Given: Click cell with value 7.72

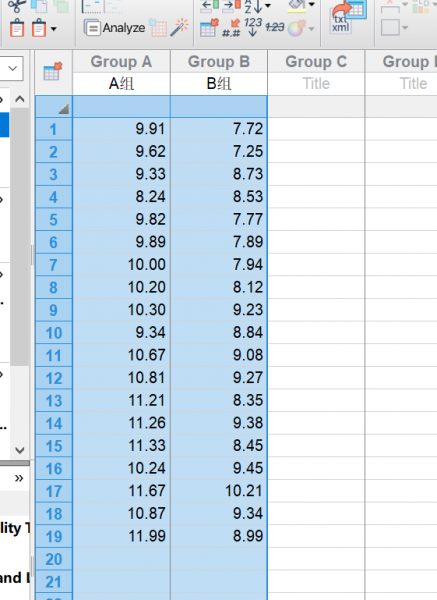Looking at the screenshot, I should [219, 129].
